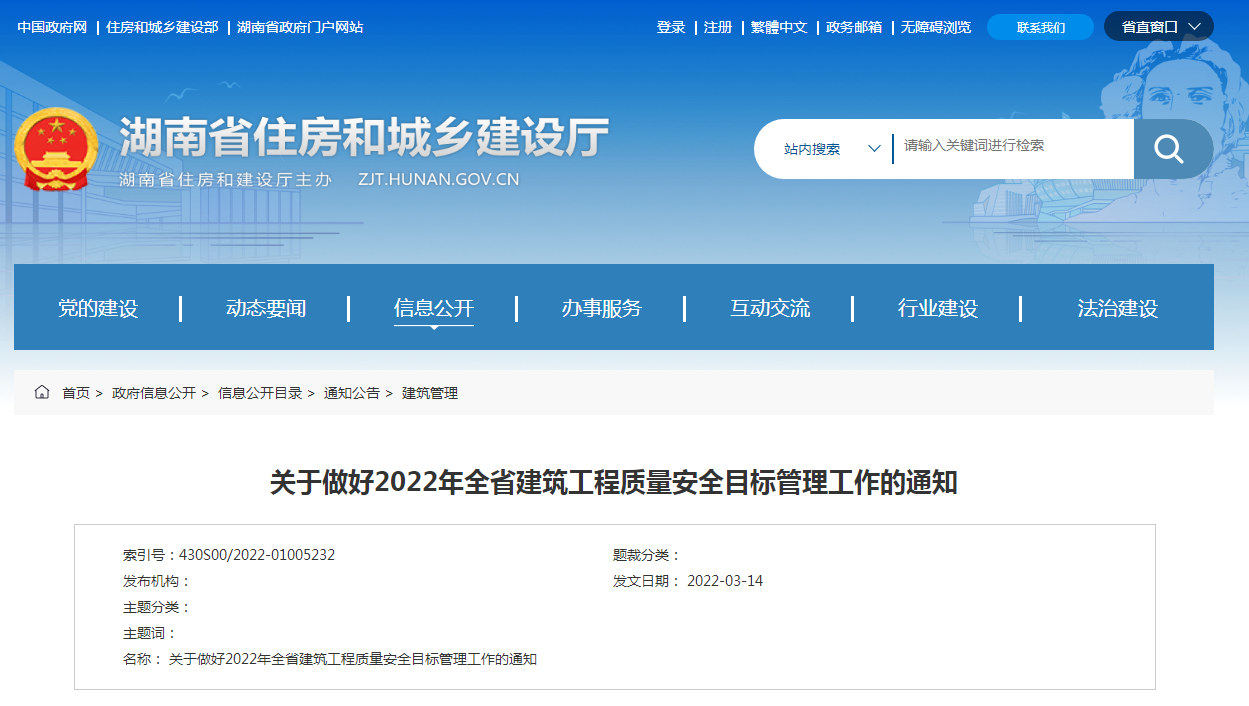Open the 动态要闻 menu
Screen dimensions: 1249x706
266,308
